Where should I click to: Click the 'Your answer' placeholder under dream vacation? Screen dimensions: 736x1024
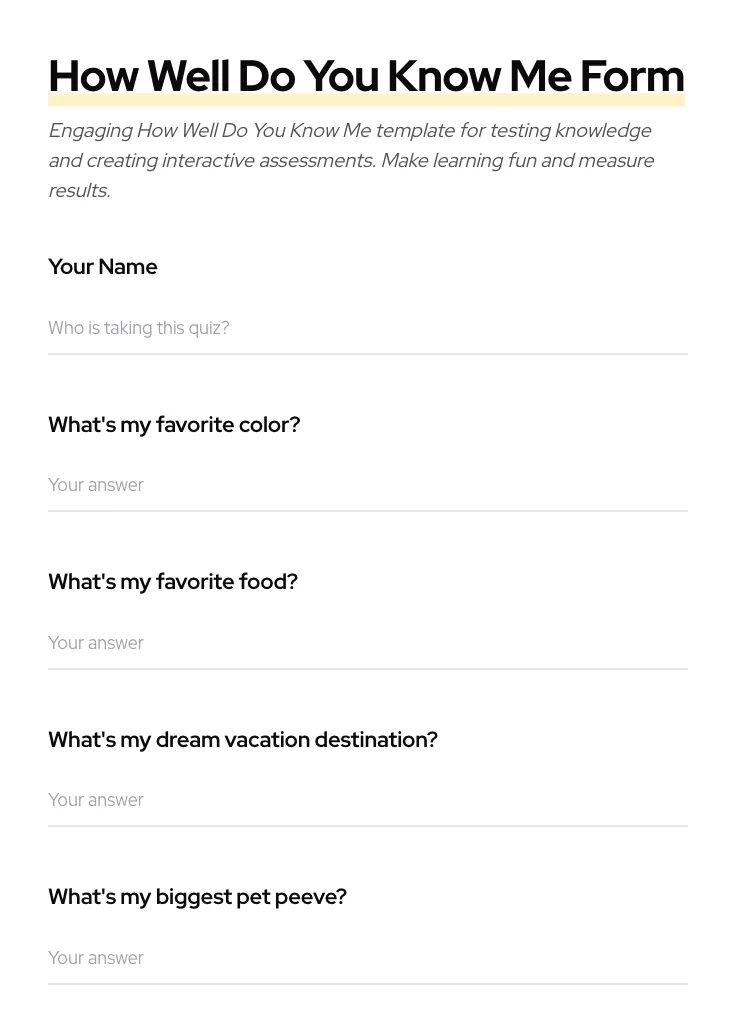tap(96, 800)
